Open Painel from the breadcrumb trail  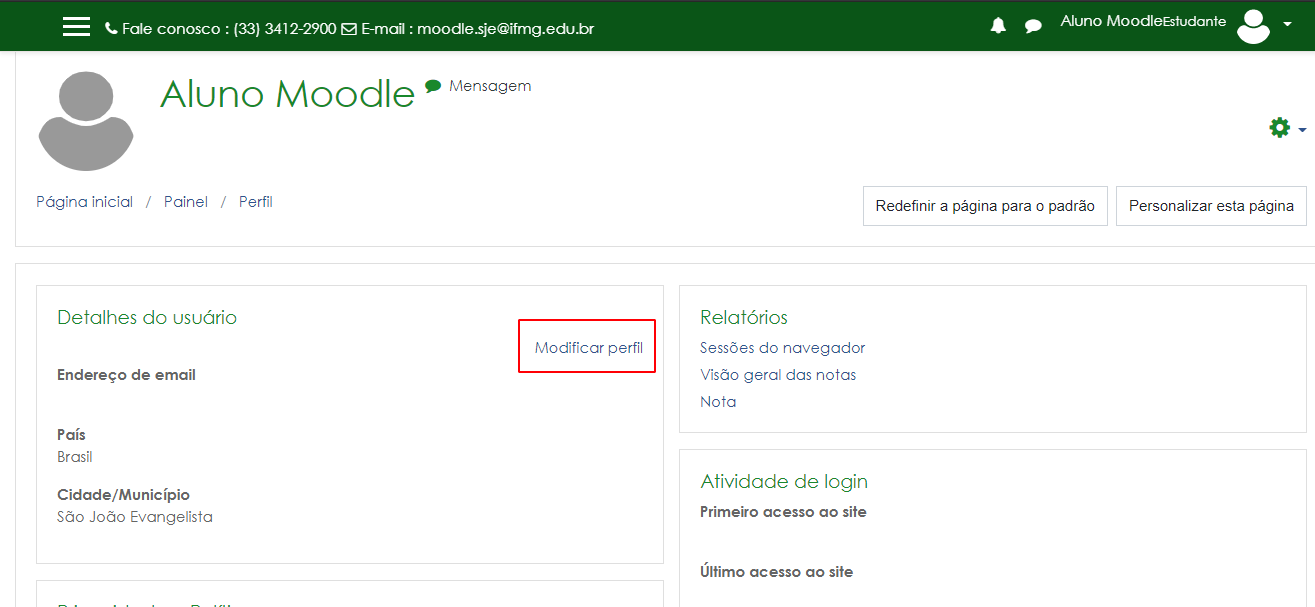coord(185,201)
